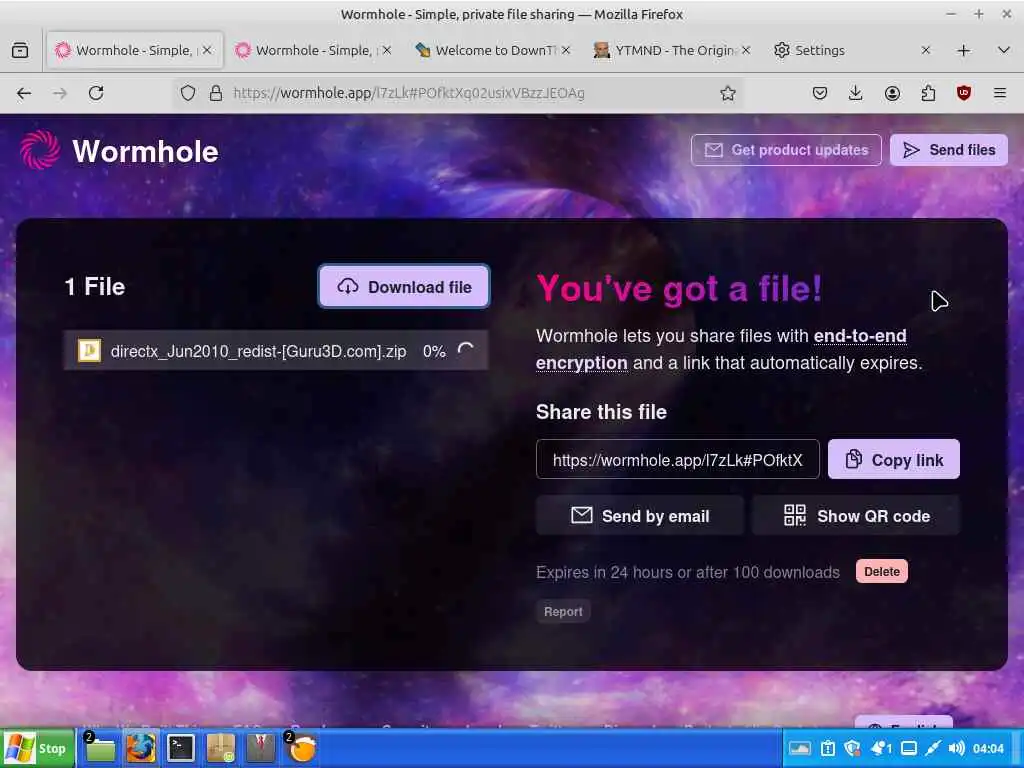Image resolution: width=1024 pixels, height=768 pixels.
Task: Click the volume speaker tray icon
Action: click(956, 748)
